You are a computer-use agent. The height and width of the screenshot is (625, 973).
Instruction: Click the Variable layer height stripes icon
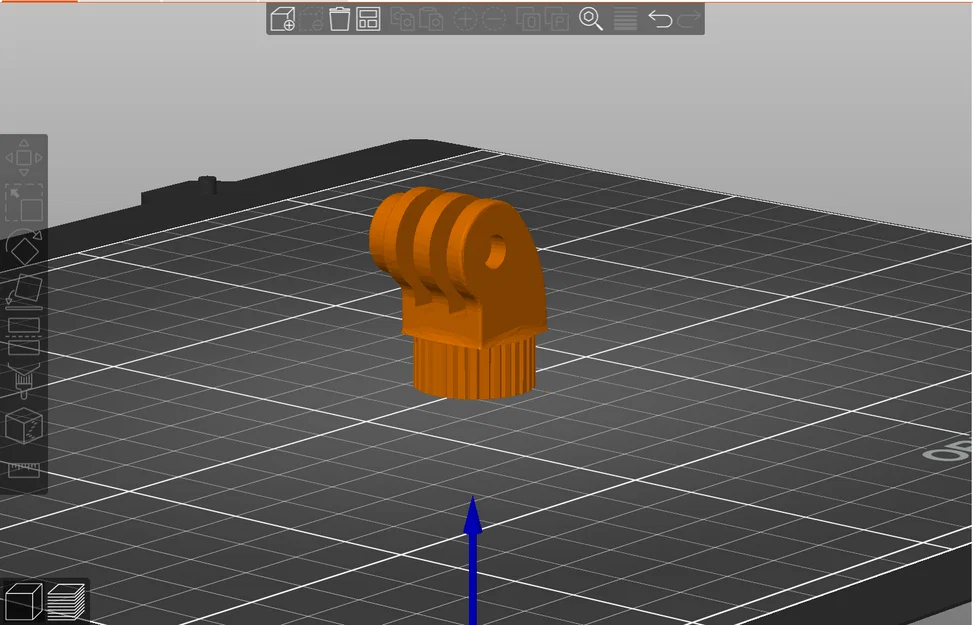(x=625, y=19)
